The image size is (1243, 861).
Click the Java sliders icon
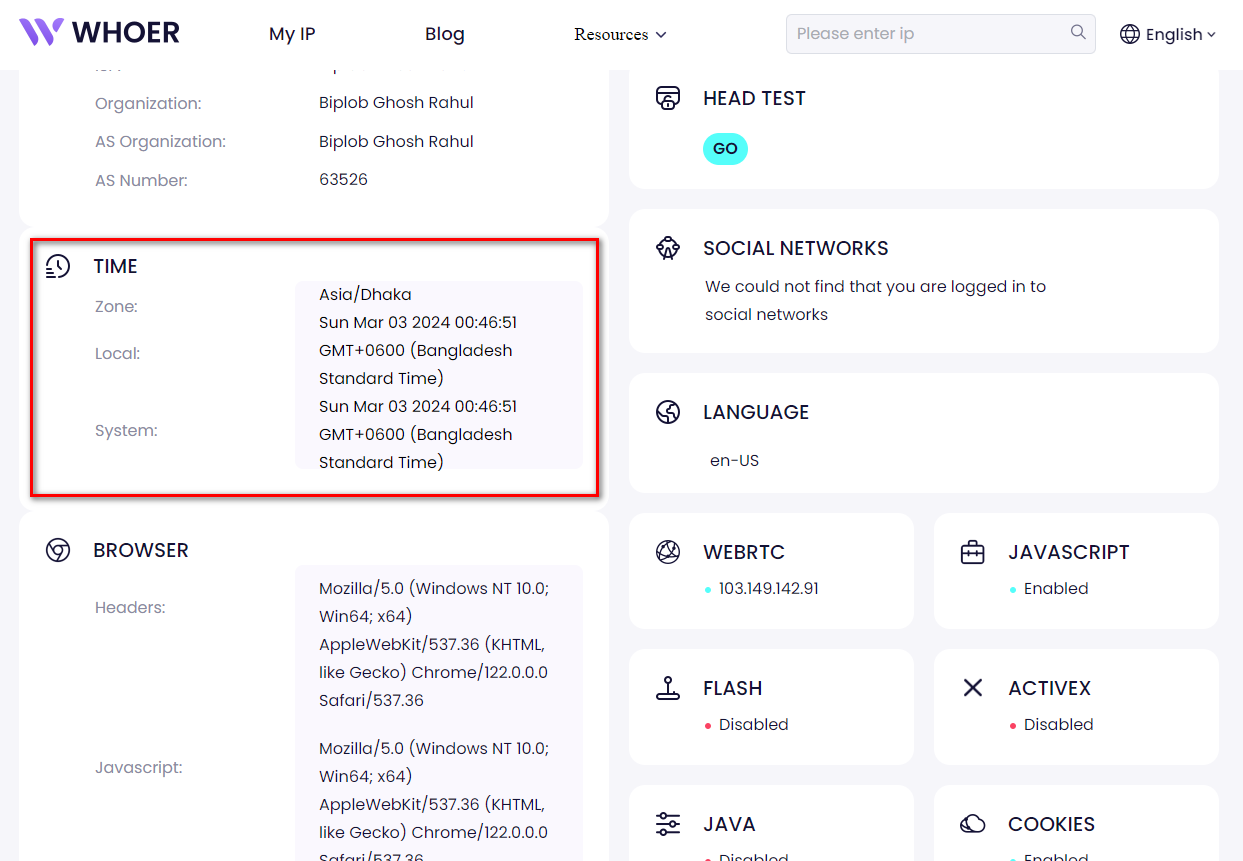pyautogui.click(x=667, y=824)
